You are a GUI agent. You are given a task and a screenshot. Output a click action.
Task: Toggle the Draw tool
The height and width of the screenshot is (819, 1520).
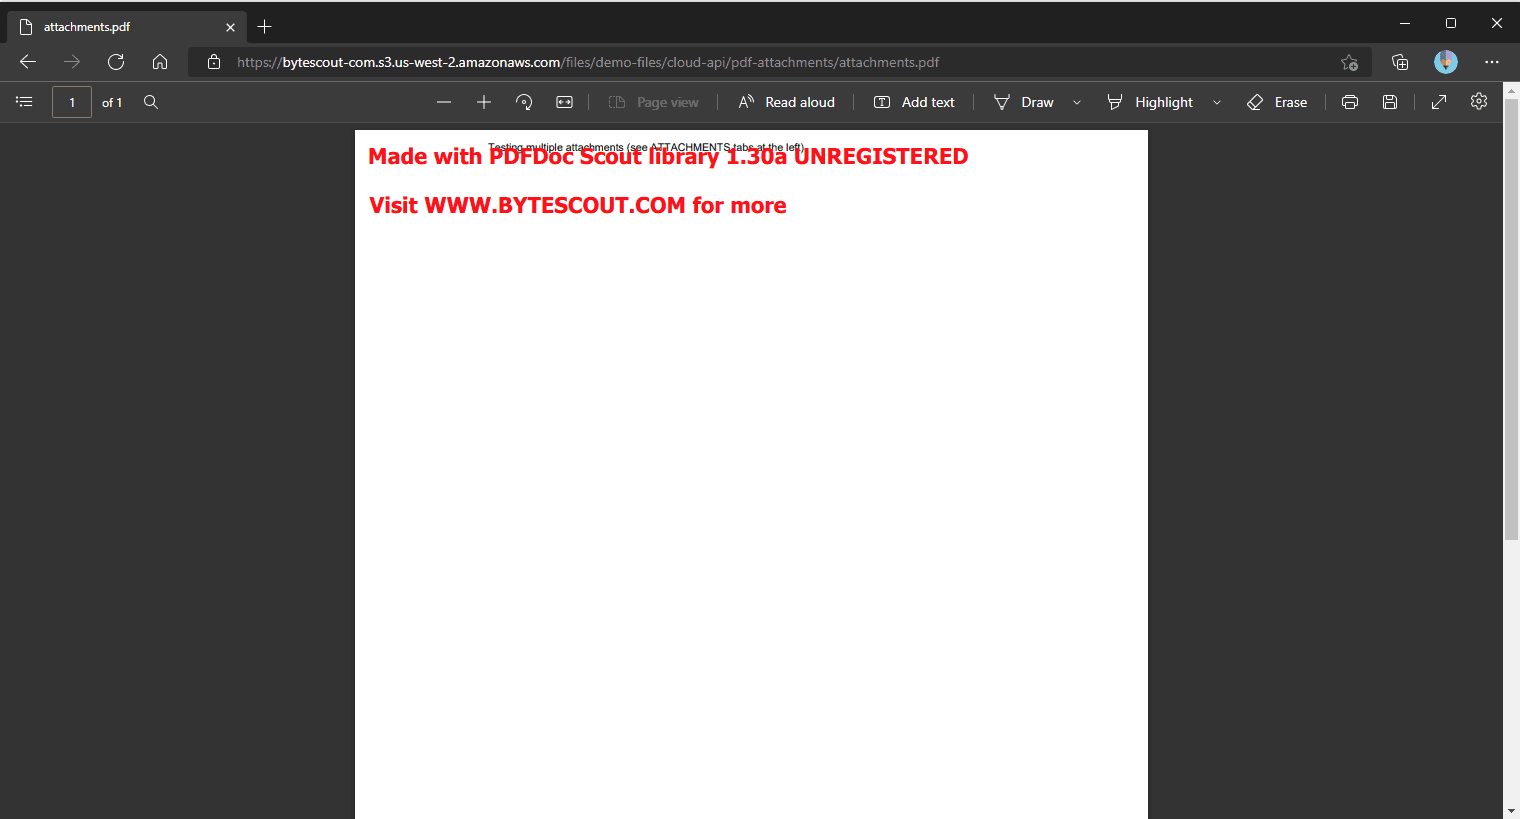(1024, 102)
